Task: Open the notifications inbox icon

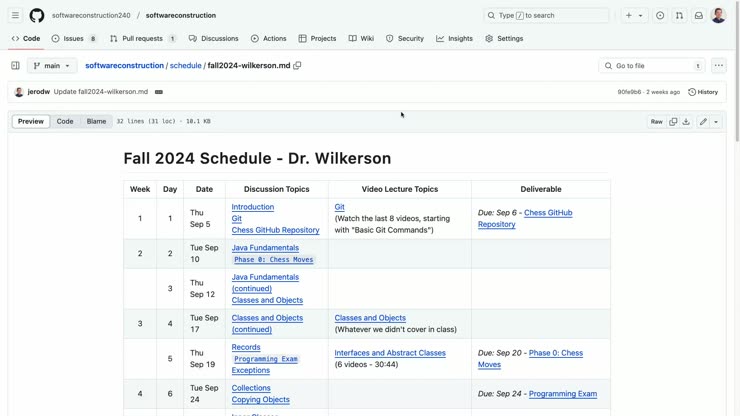Action: (698, 16)
